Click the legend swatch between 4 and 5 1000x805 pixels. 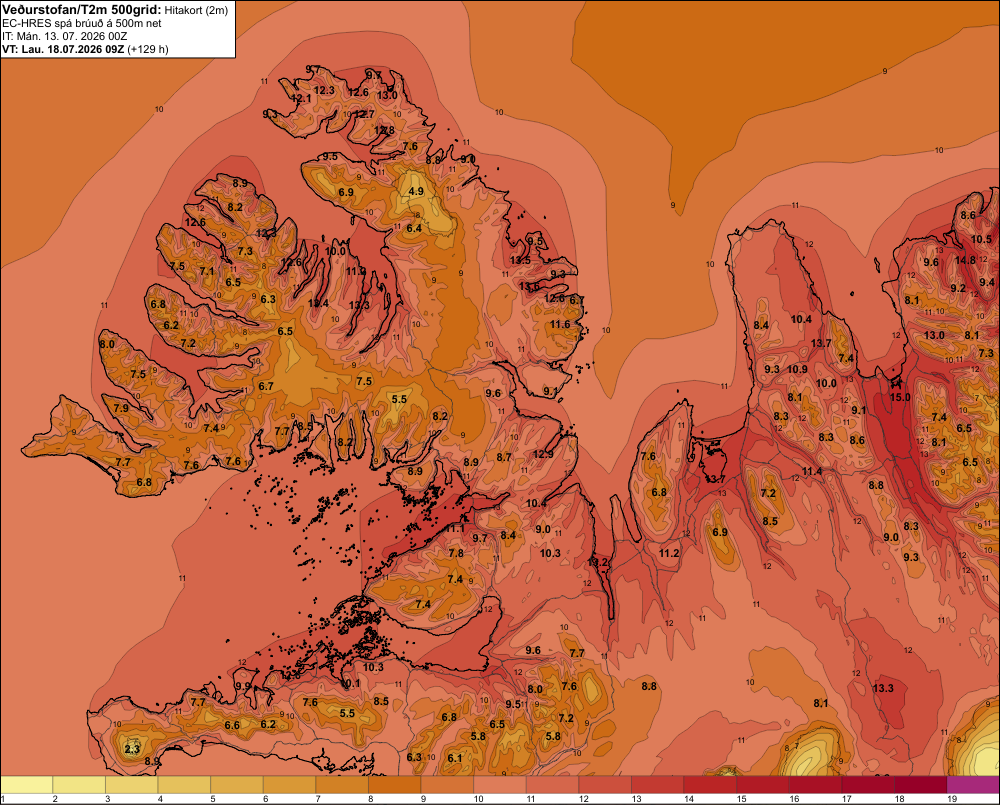point(184,784)
